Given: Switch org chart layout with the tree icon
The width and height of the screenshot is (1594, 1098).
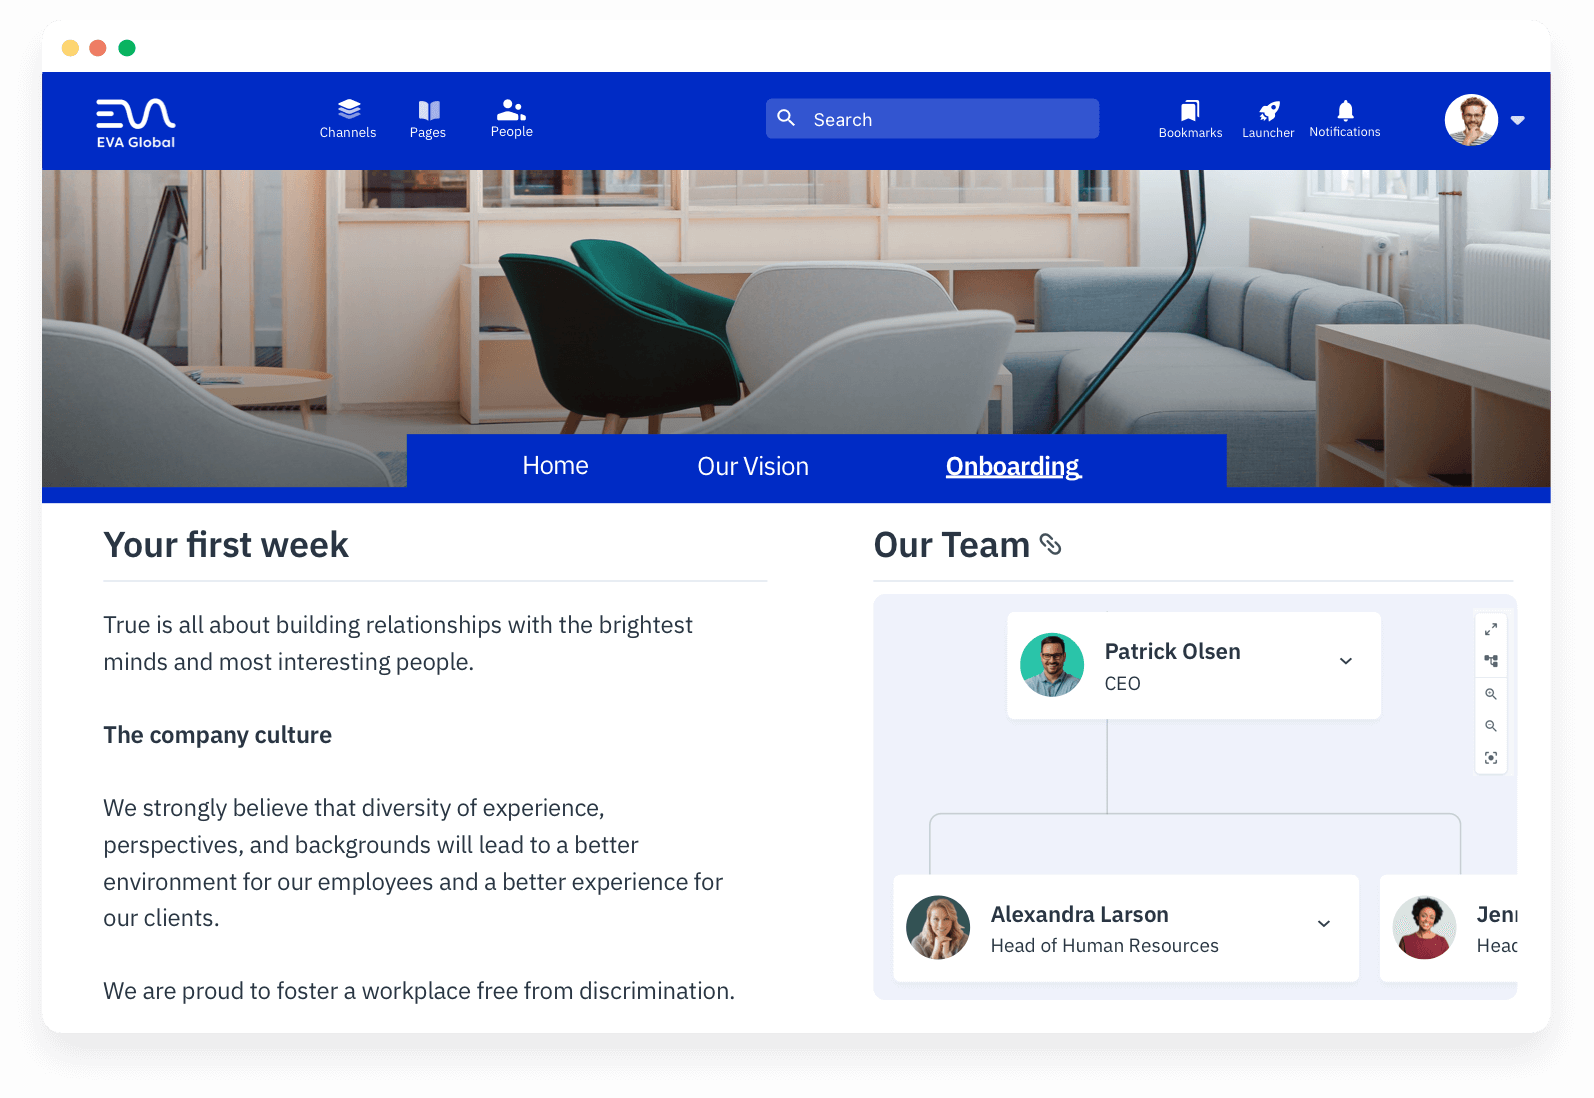Looking at the screenshot, I should pyautogui.click(x=1491, y=661).
